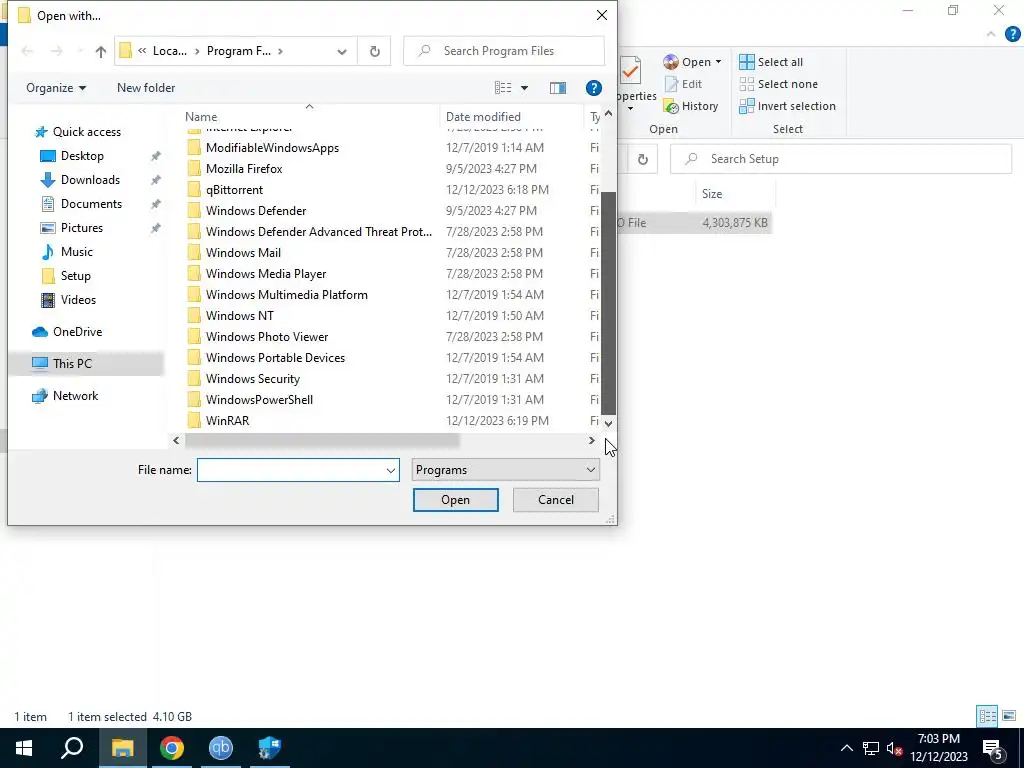Open qBittorrent from the taskbar
Screen dimensions: 1024x768
click(221, 748)
